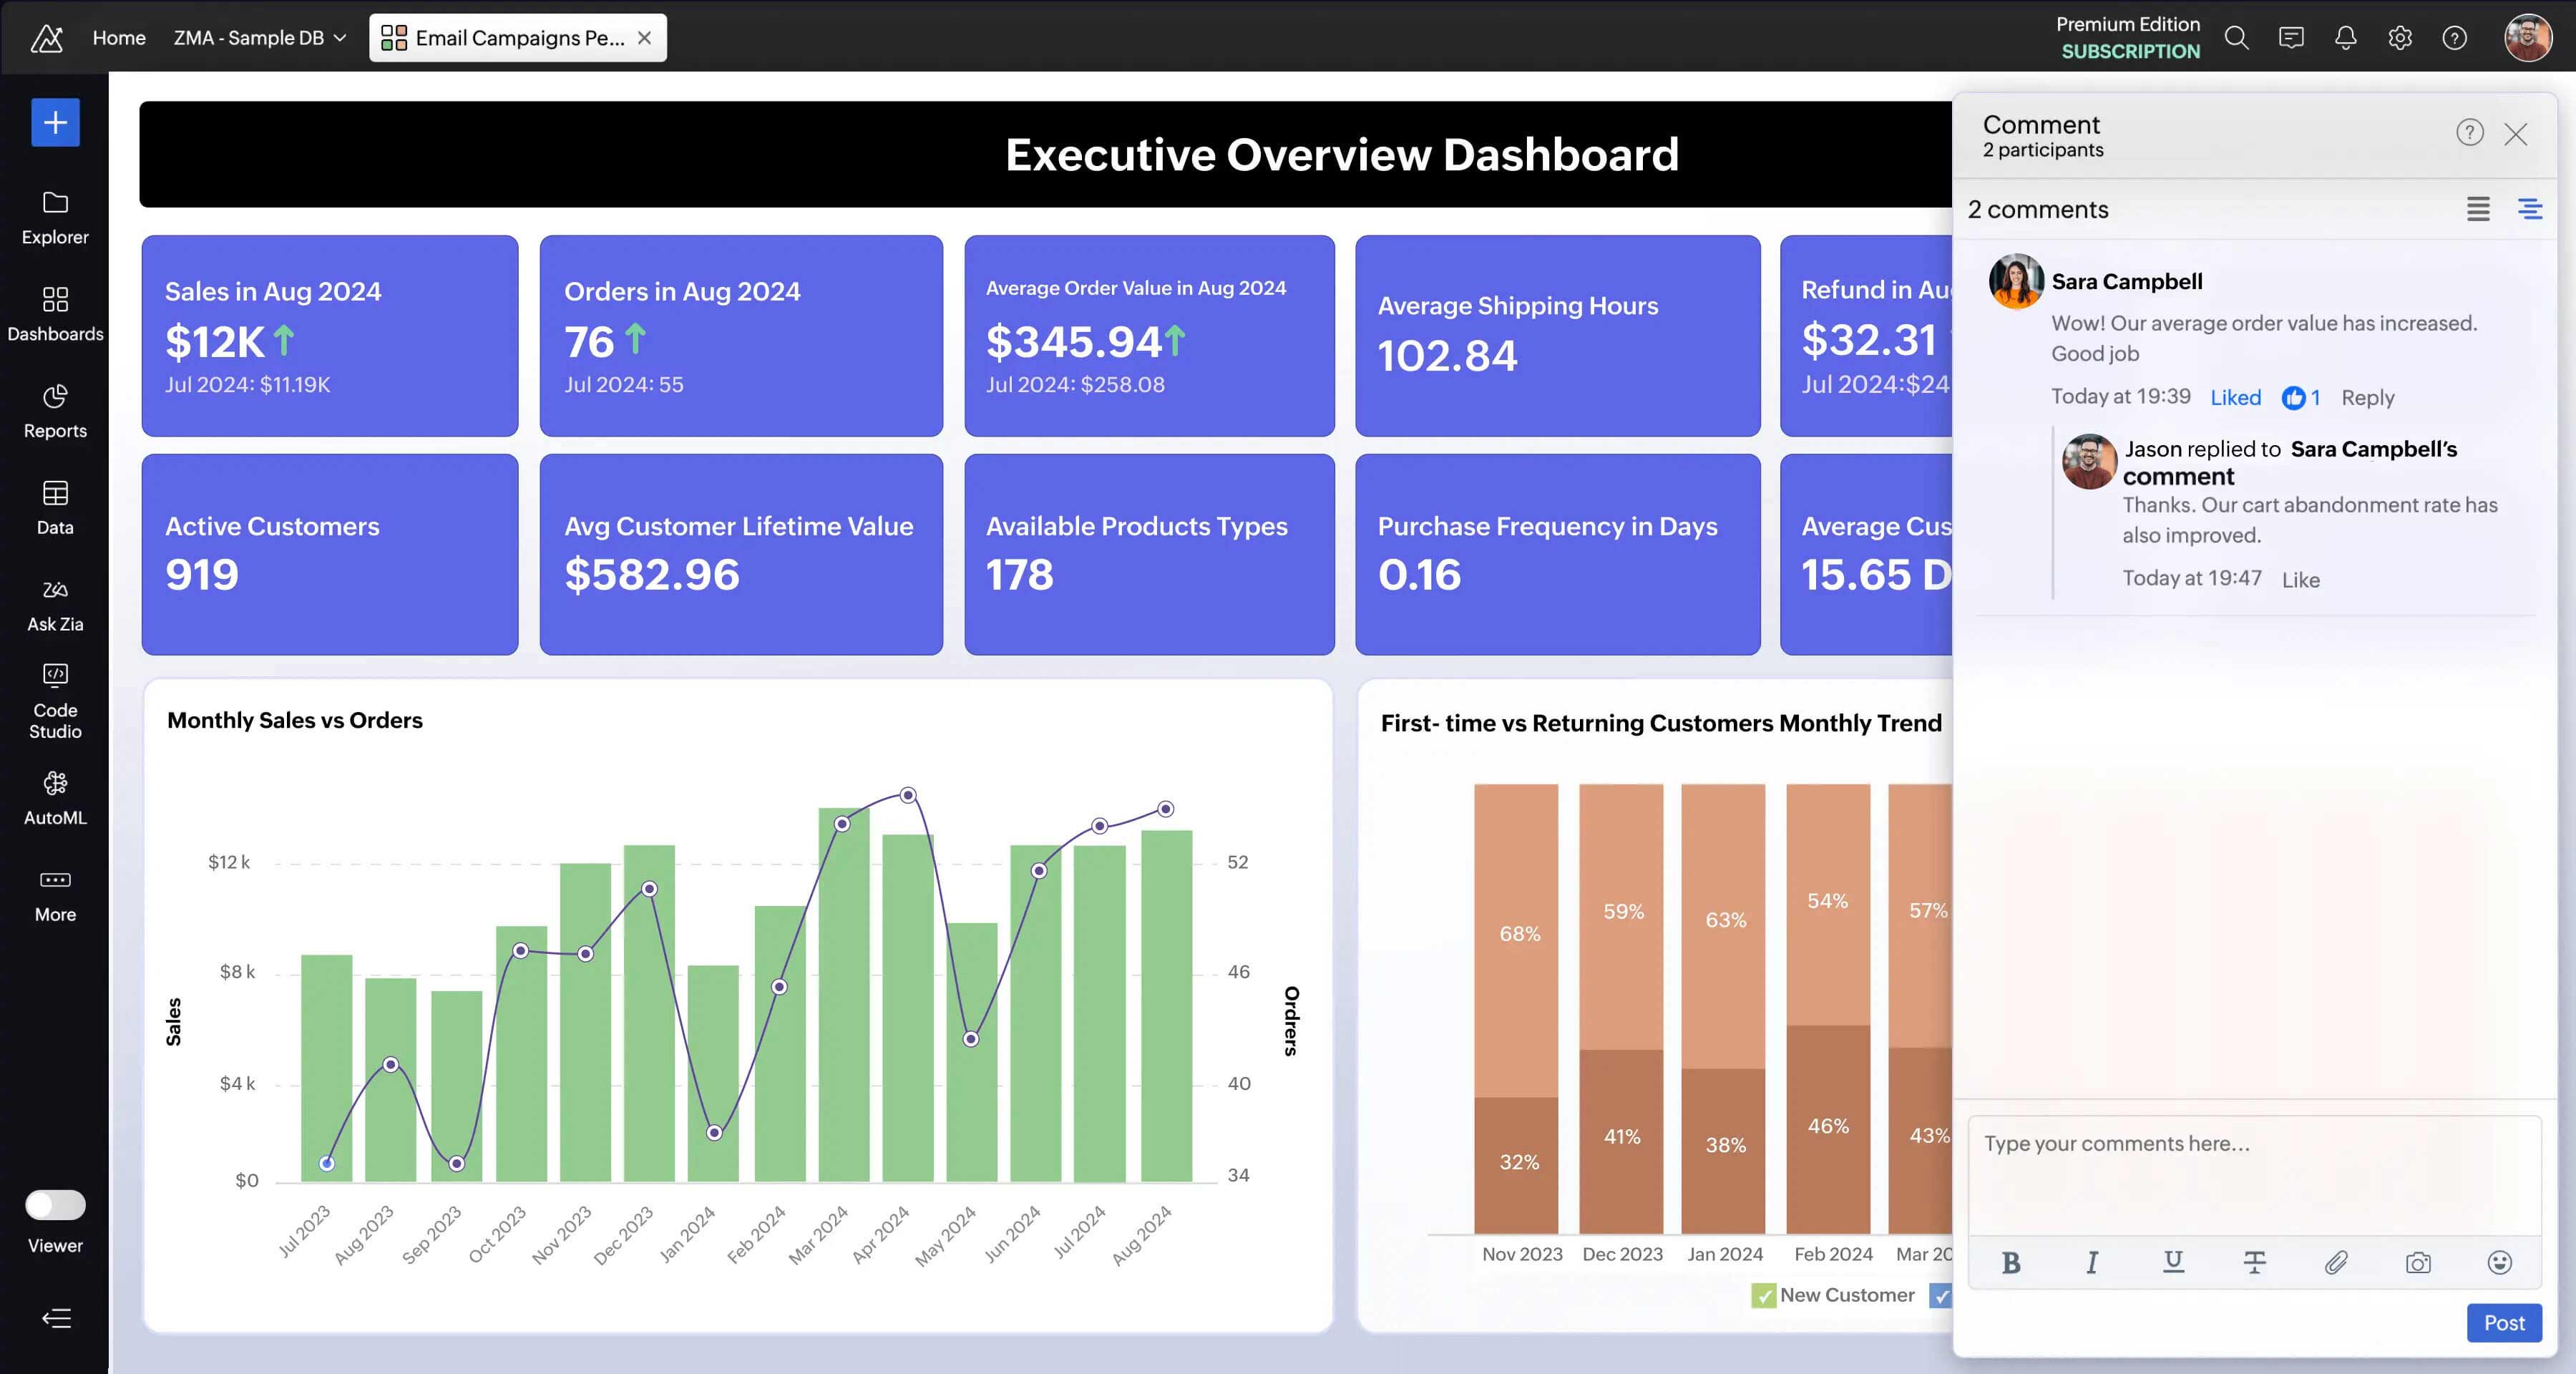Open Data in the sidebar
Viewport: 2576px width, 1374px height.
click(55, 508)
